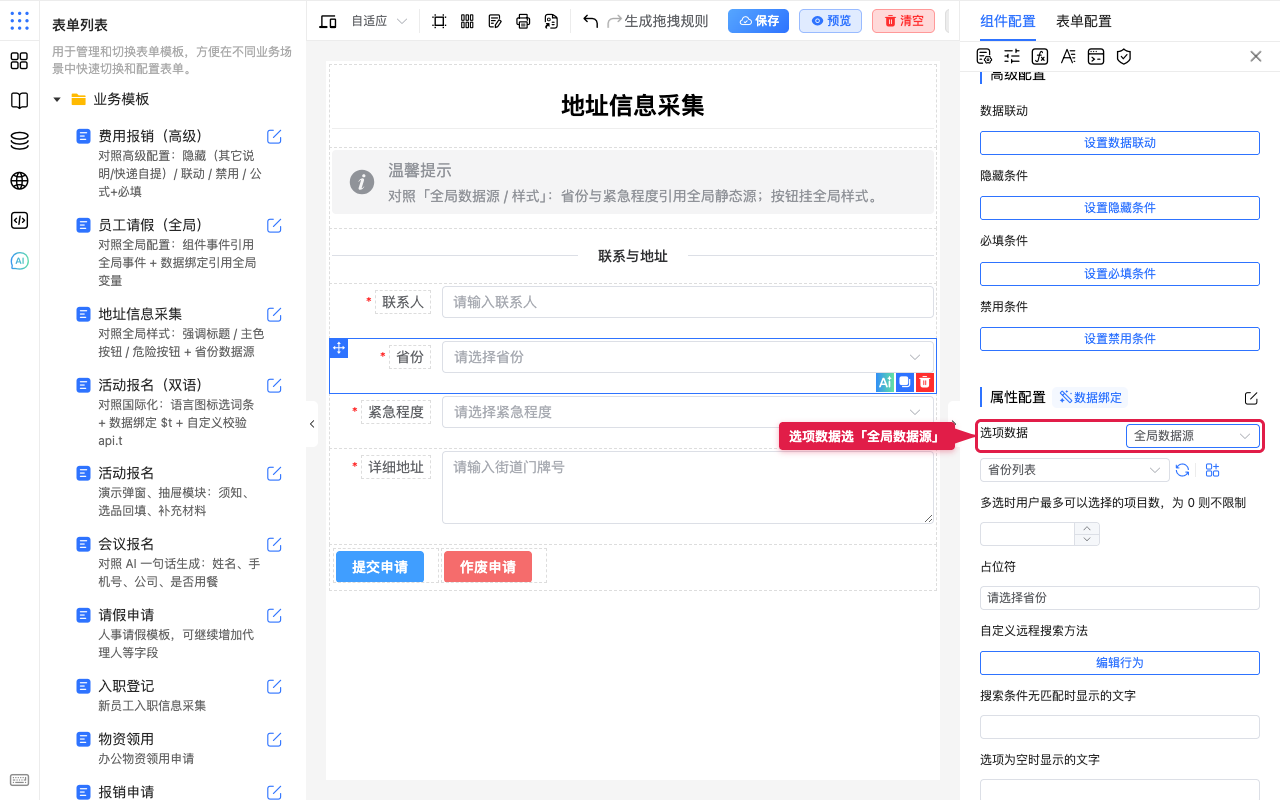
Task: Click the shield check icon in config panel
Action: [1124, 56]
